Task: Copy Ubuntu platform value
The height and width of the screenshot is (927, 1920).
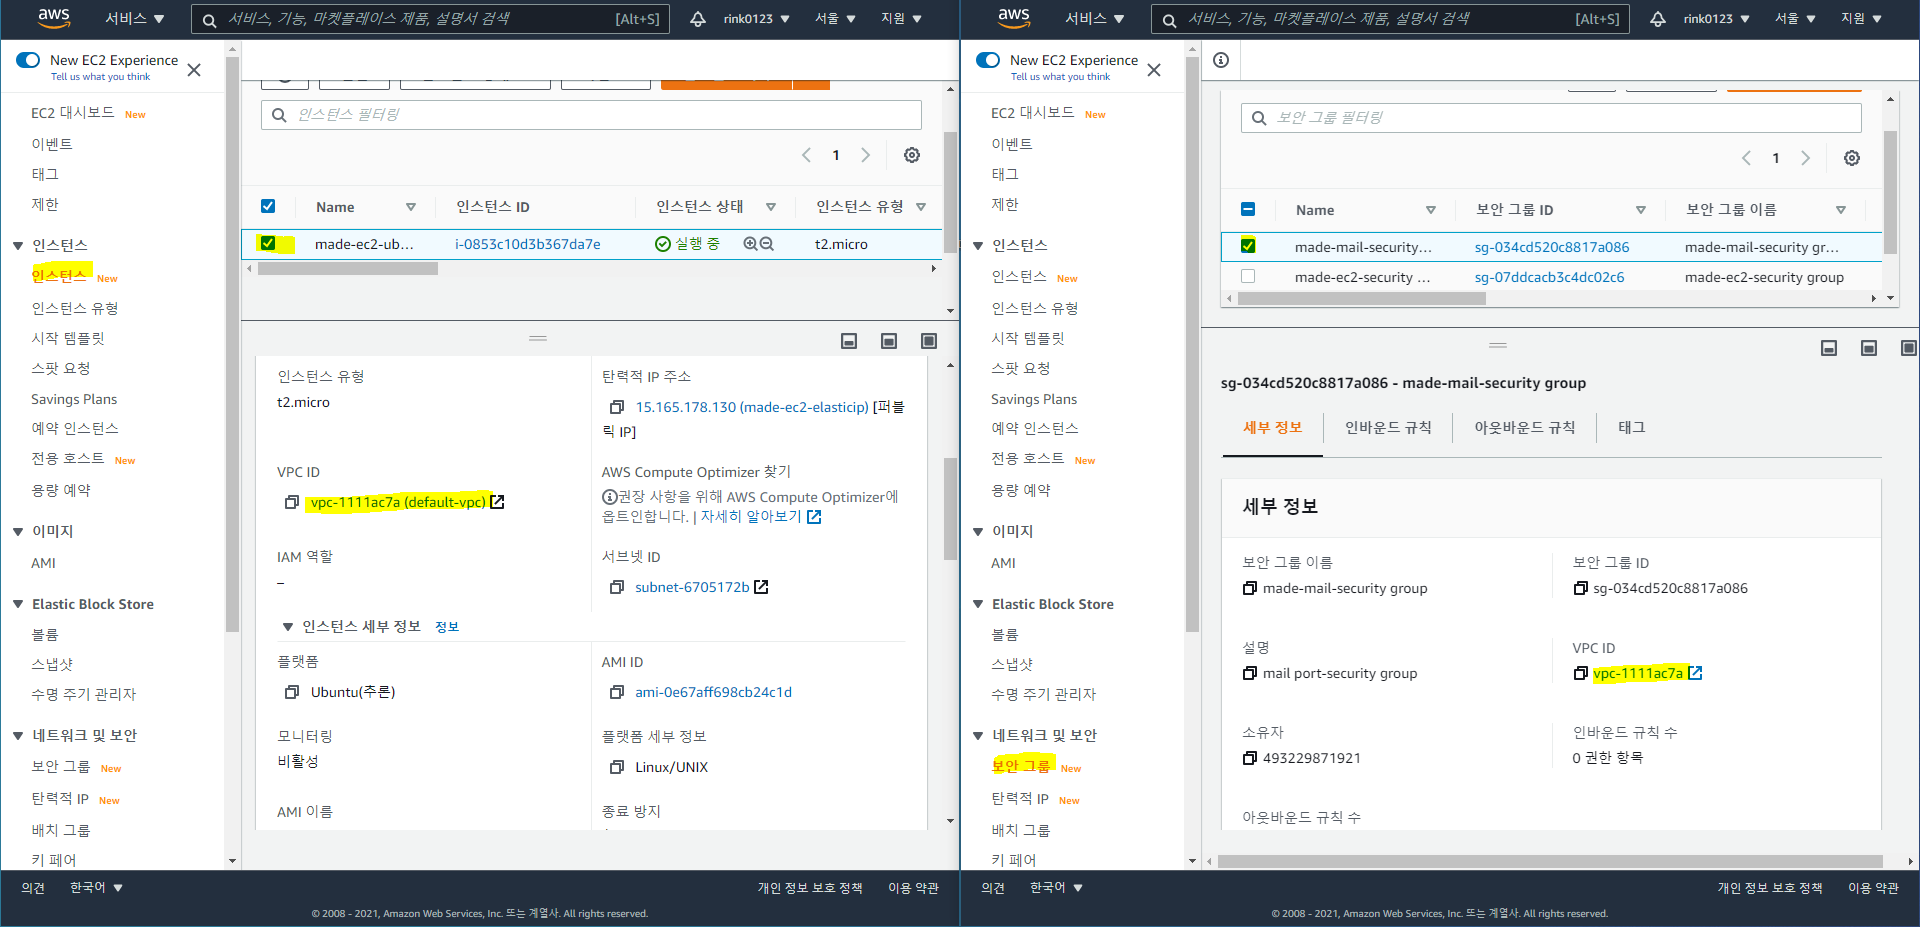Action: pos(292,692)
